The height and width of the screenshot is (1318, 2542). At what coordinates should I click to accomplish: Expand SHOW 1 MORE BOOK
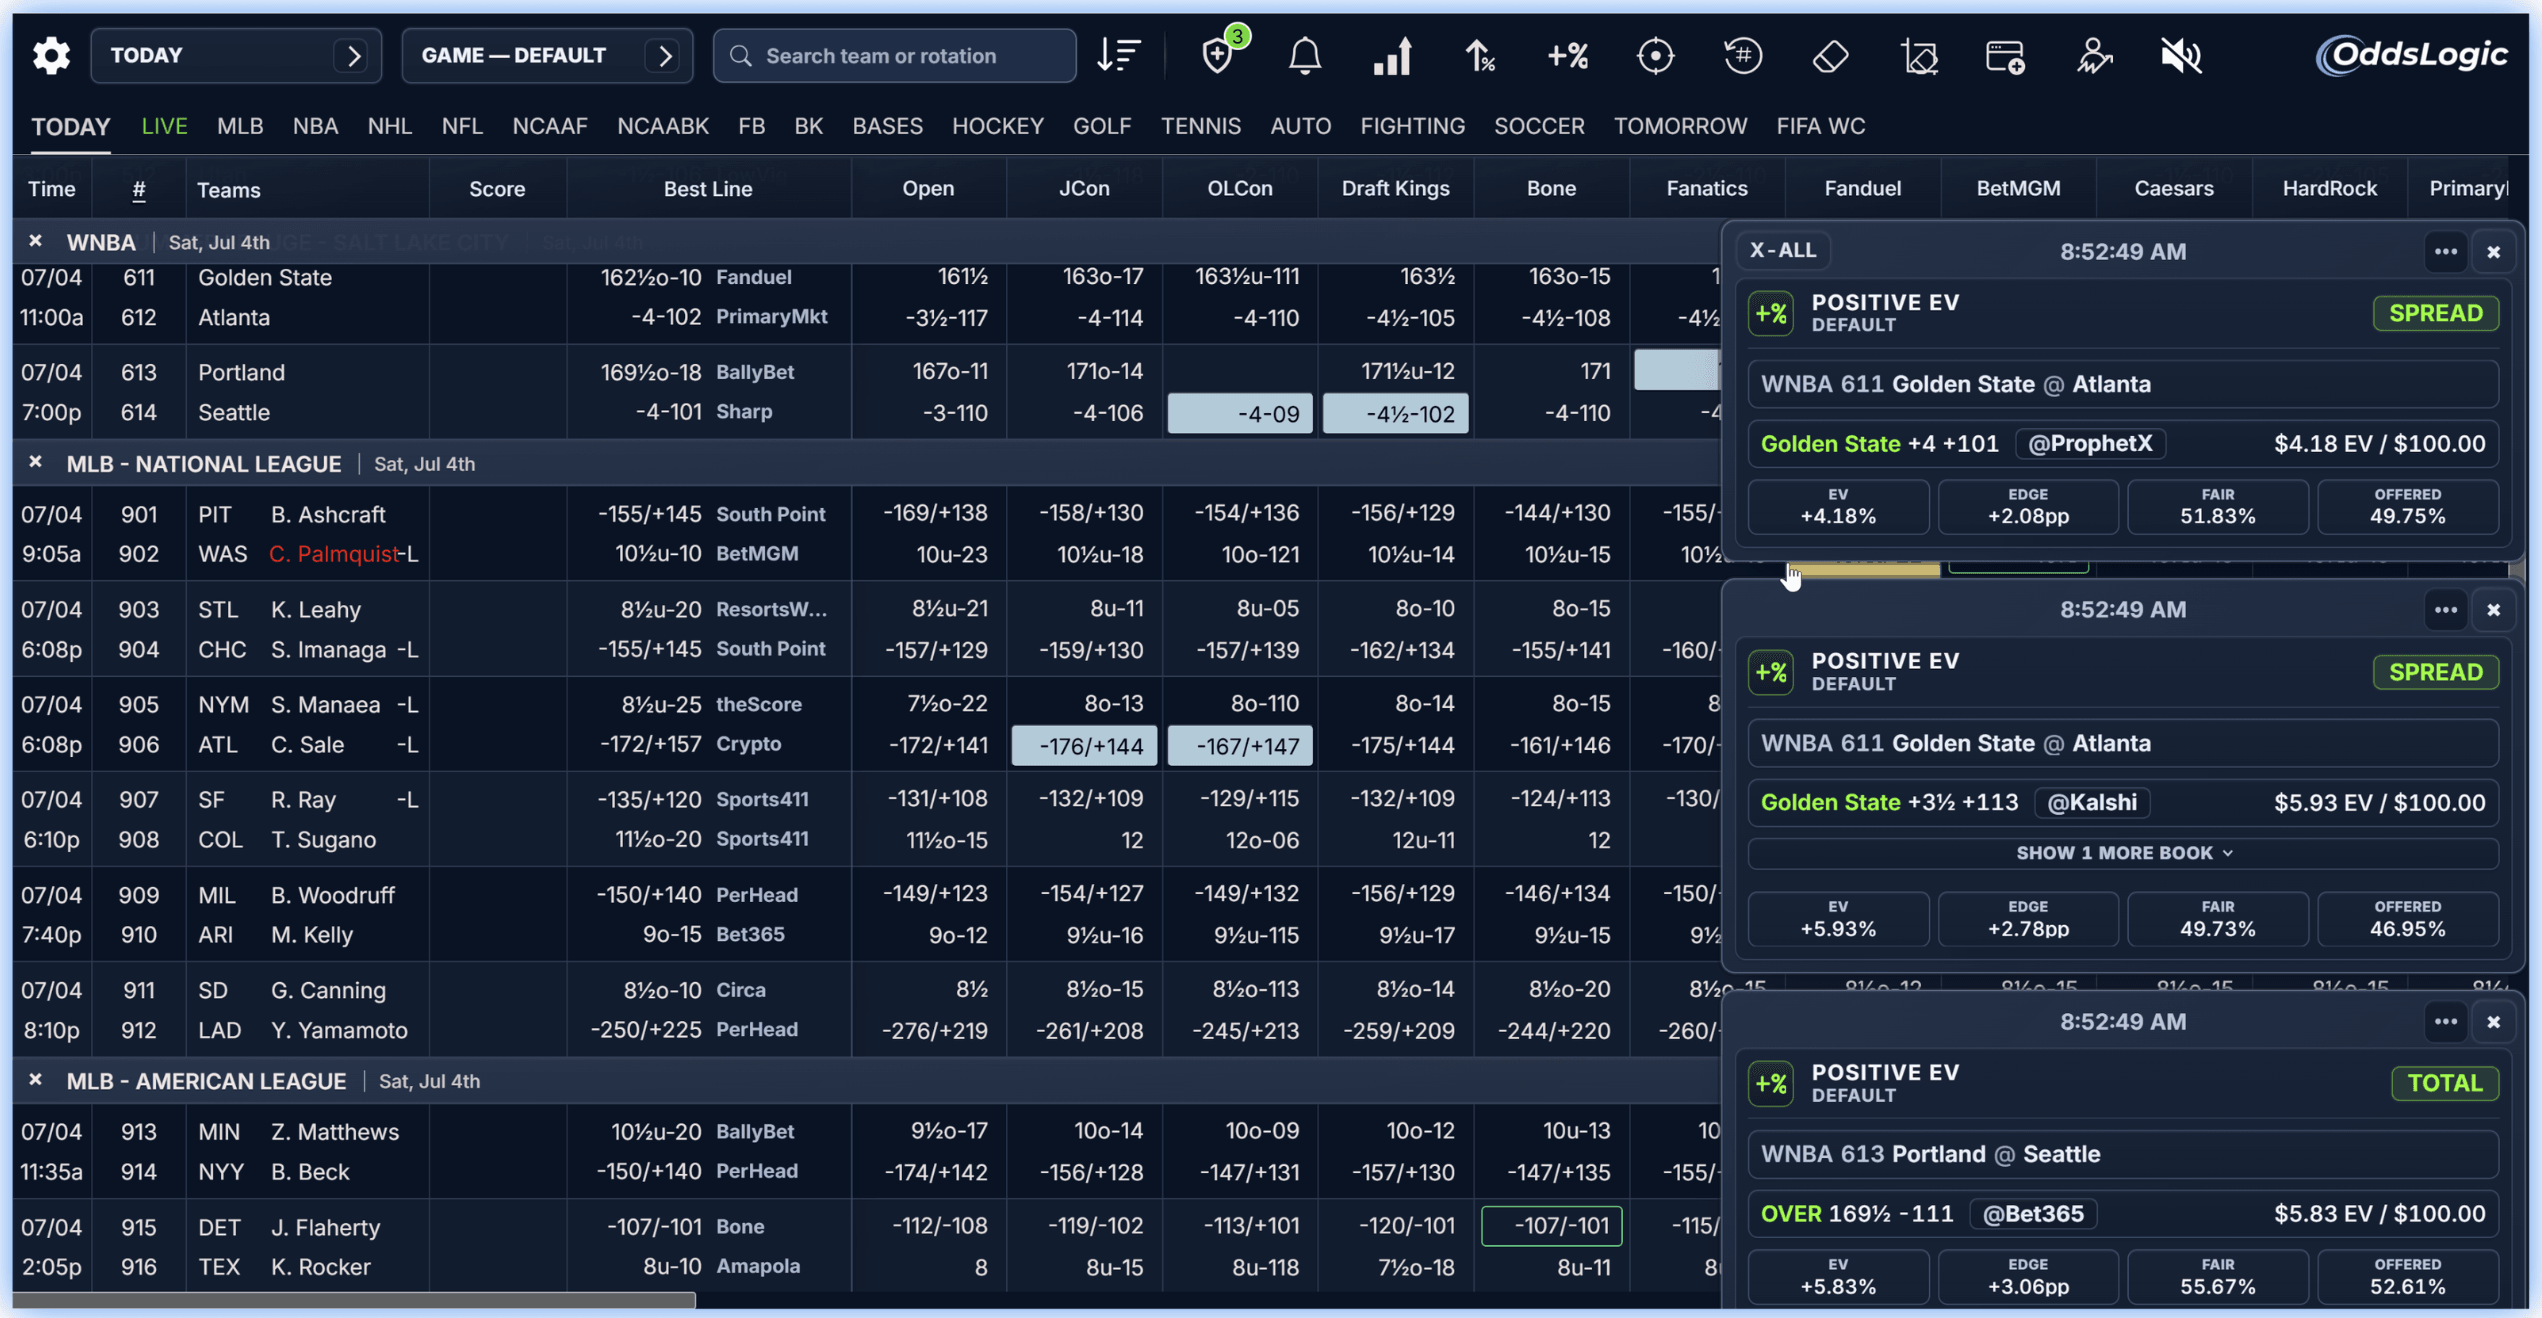2123,853
